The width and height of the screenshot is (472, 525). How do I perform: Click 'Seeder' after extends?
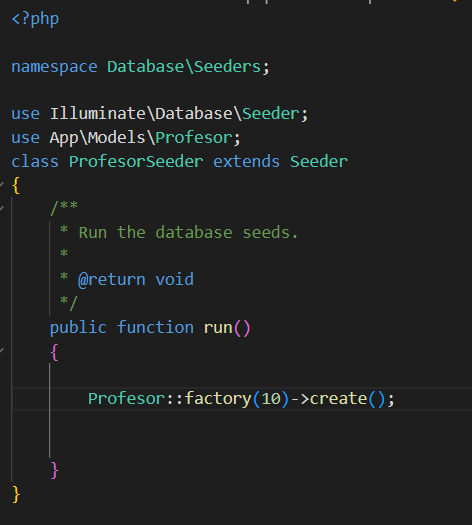tap(319, 162)
